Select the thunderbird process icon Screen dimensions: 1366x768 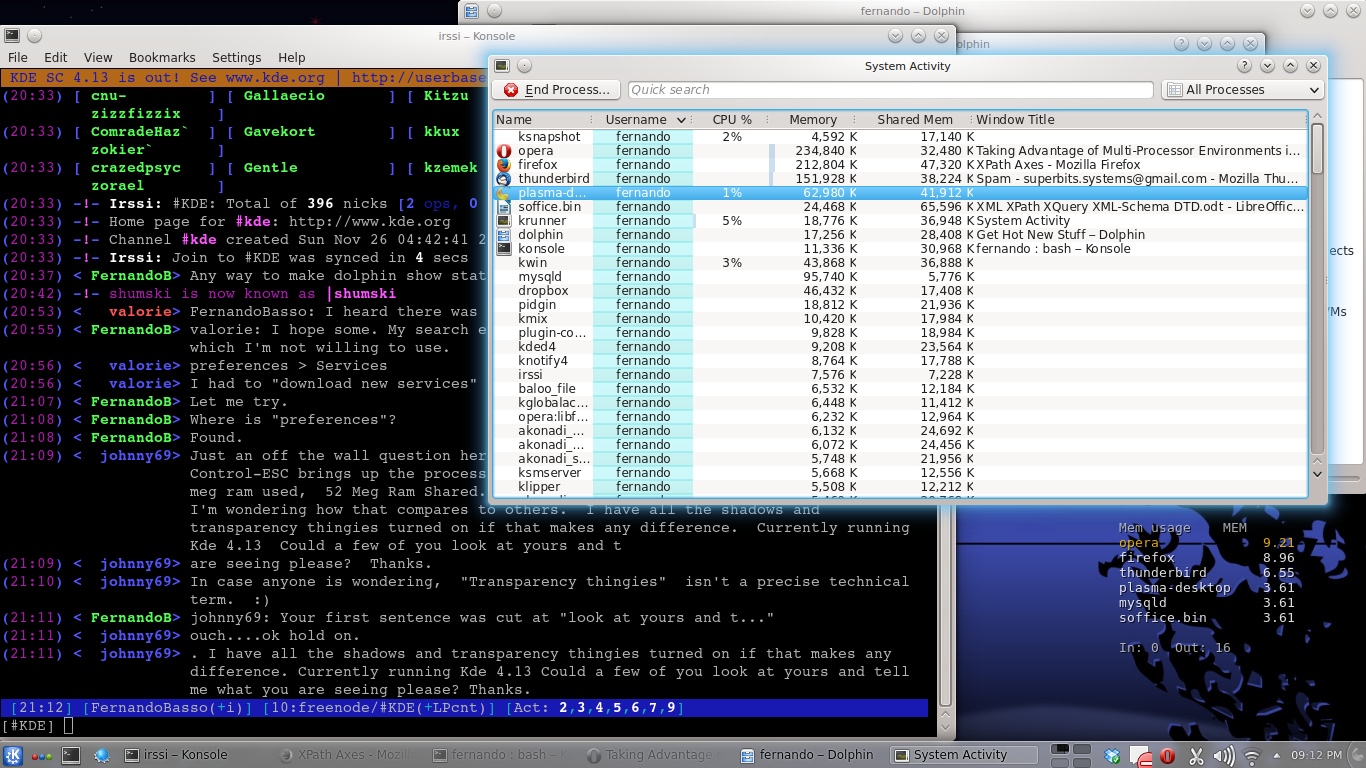504,179
